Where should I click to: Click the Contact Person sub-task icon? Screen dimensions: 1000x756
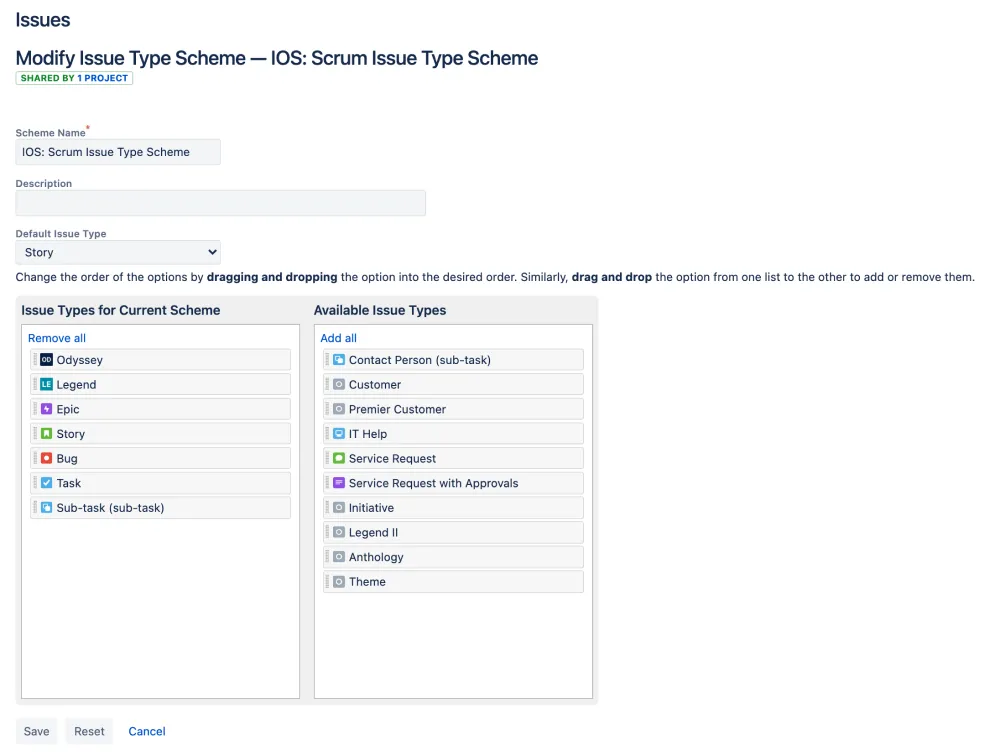pyautogui.click(x=339, y=360)
